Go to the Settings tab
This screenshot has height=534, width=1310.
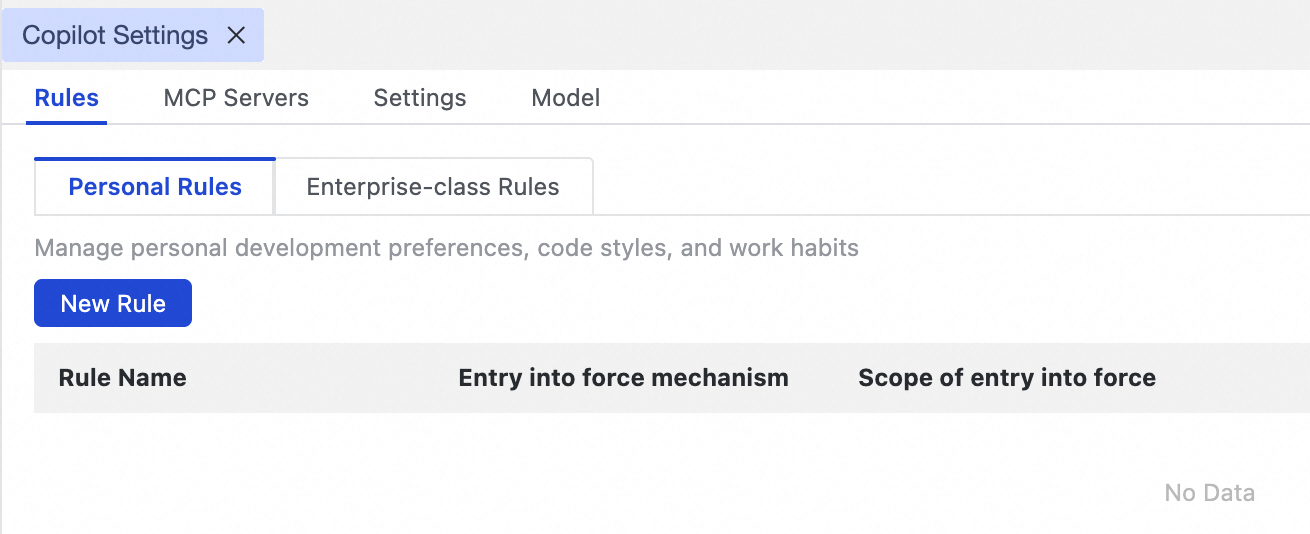coord(420,98)
